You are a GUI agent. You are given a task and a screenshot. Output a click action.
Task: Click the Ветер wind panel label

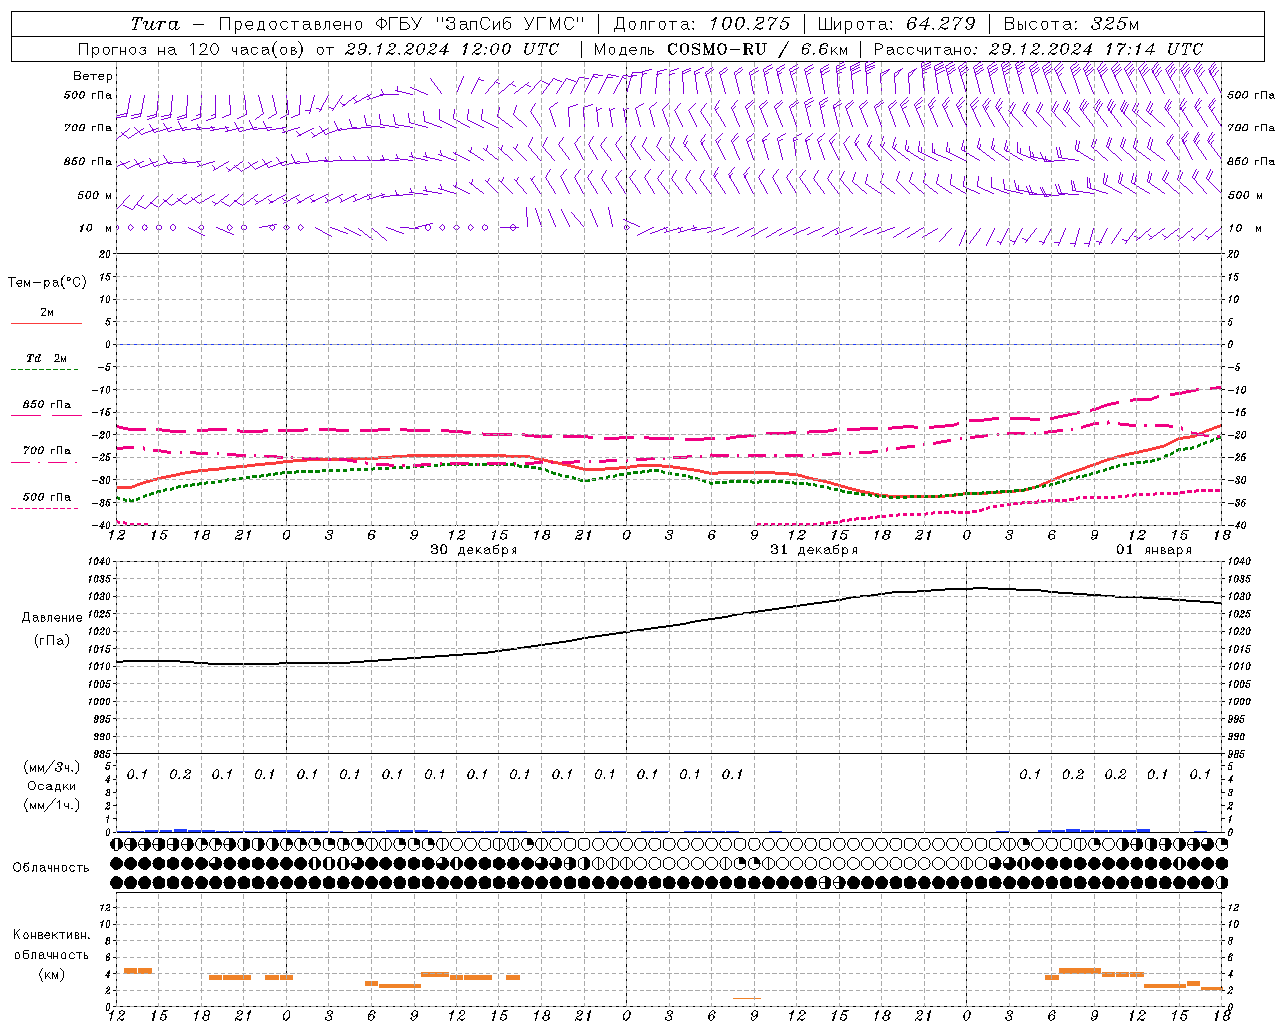coord(93,76)
